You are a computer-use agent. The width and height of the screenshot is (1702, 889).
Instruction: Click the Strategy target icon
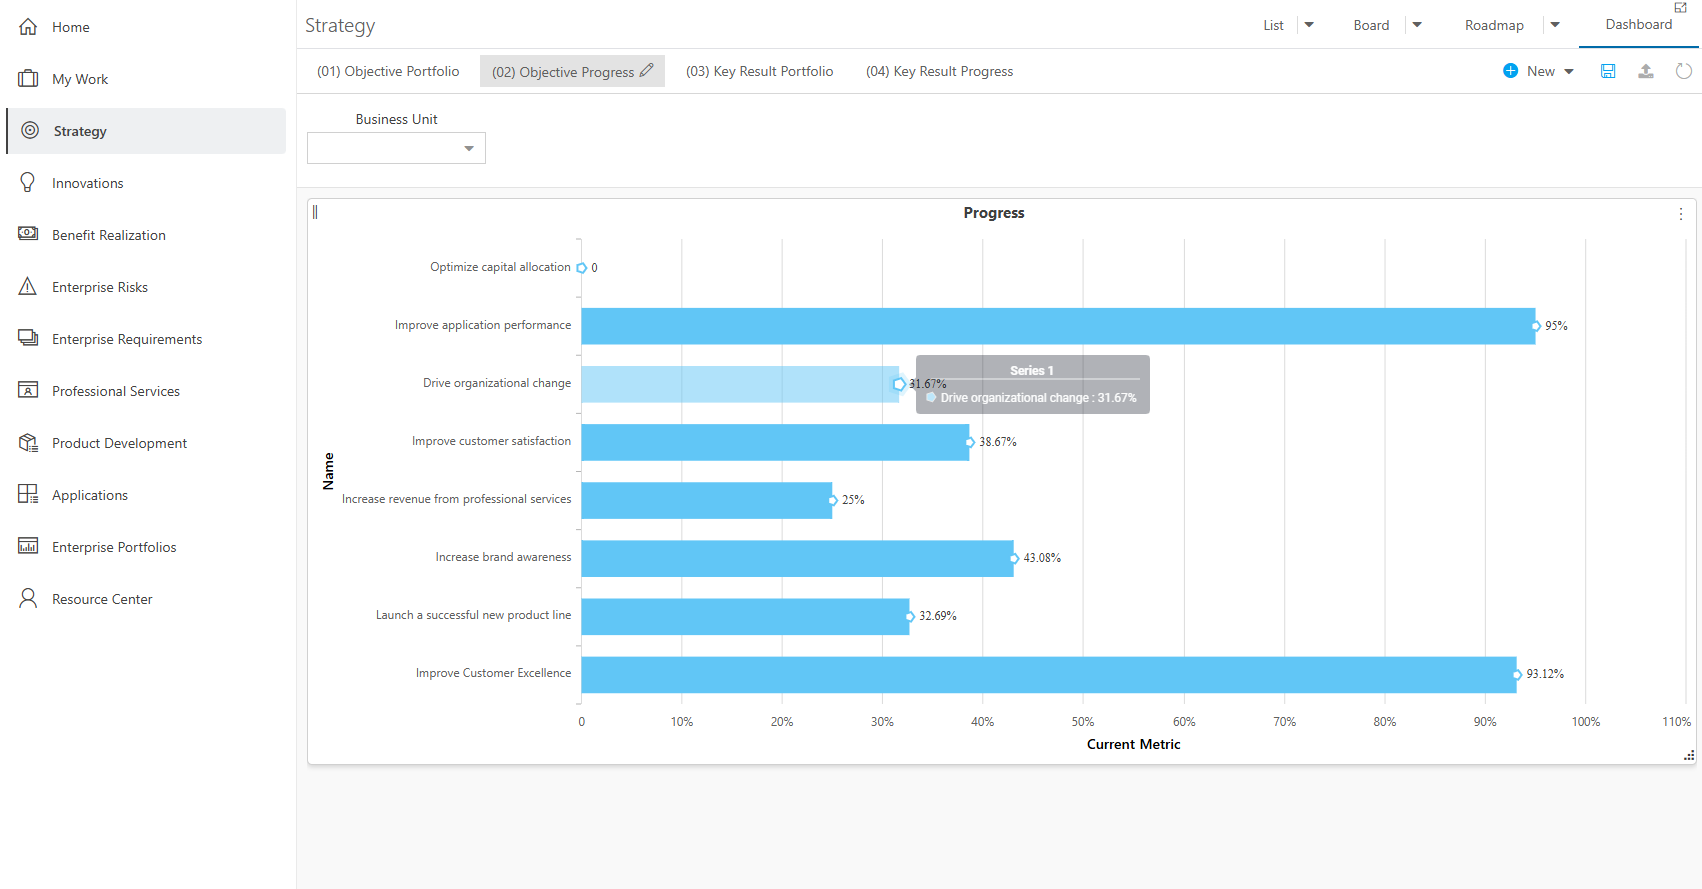(x=30, y=131)
